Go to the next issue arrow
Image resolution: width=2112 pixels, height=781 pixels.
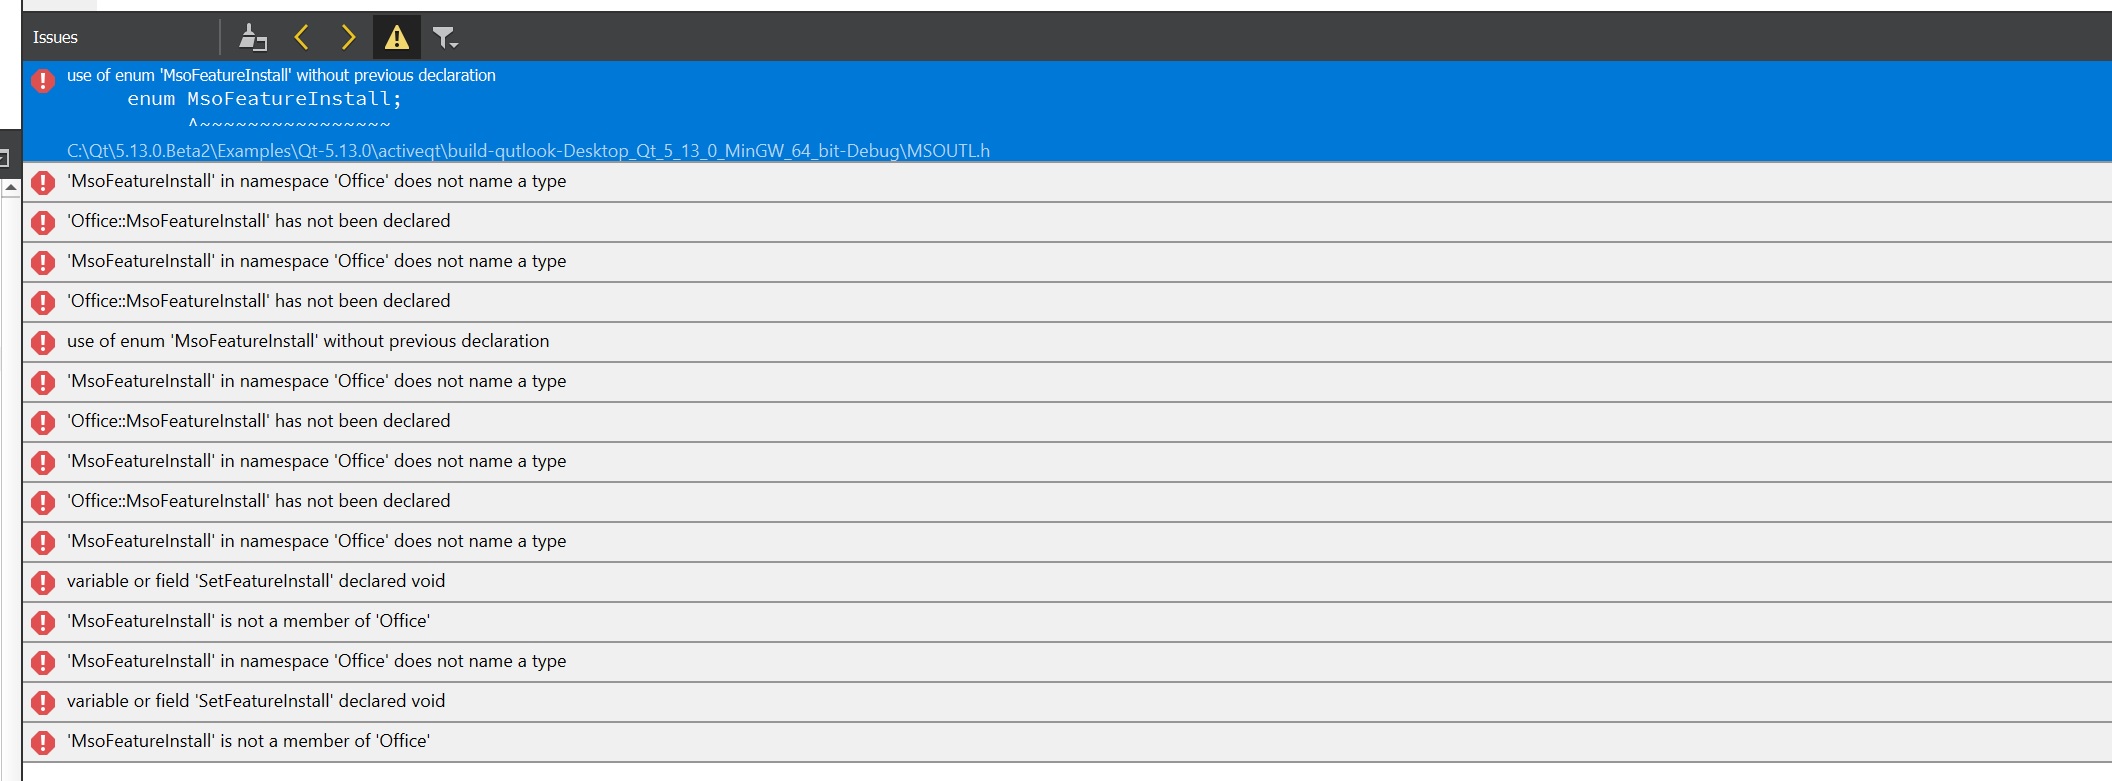[x=348, y=38]
